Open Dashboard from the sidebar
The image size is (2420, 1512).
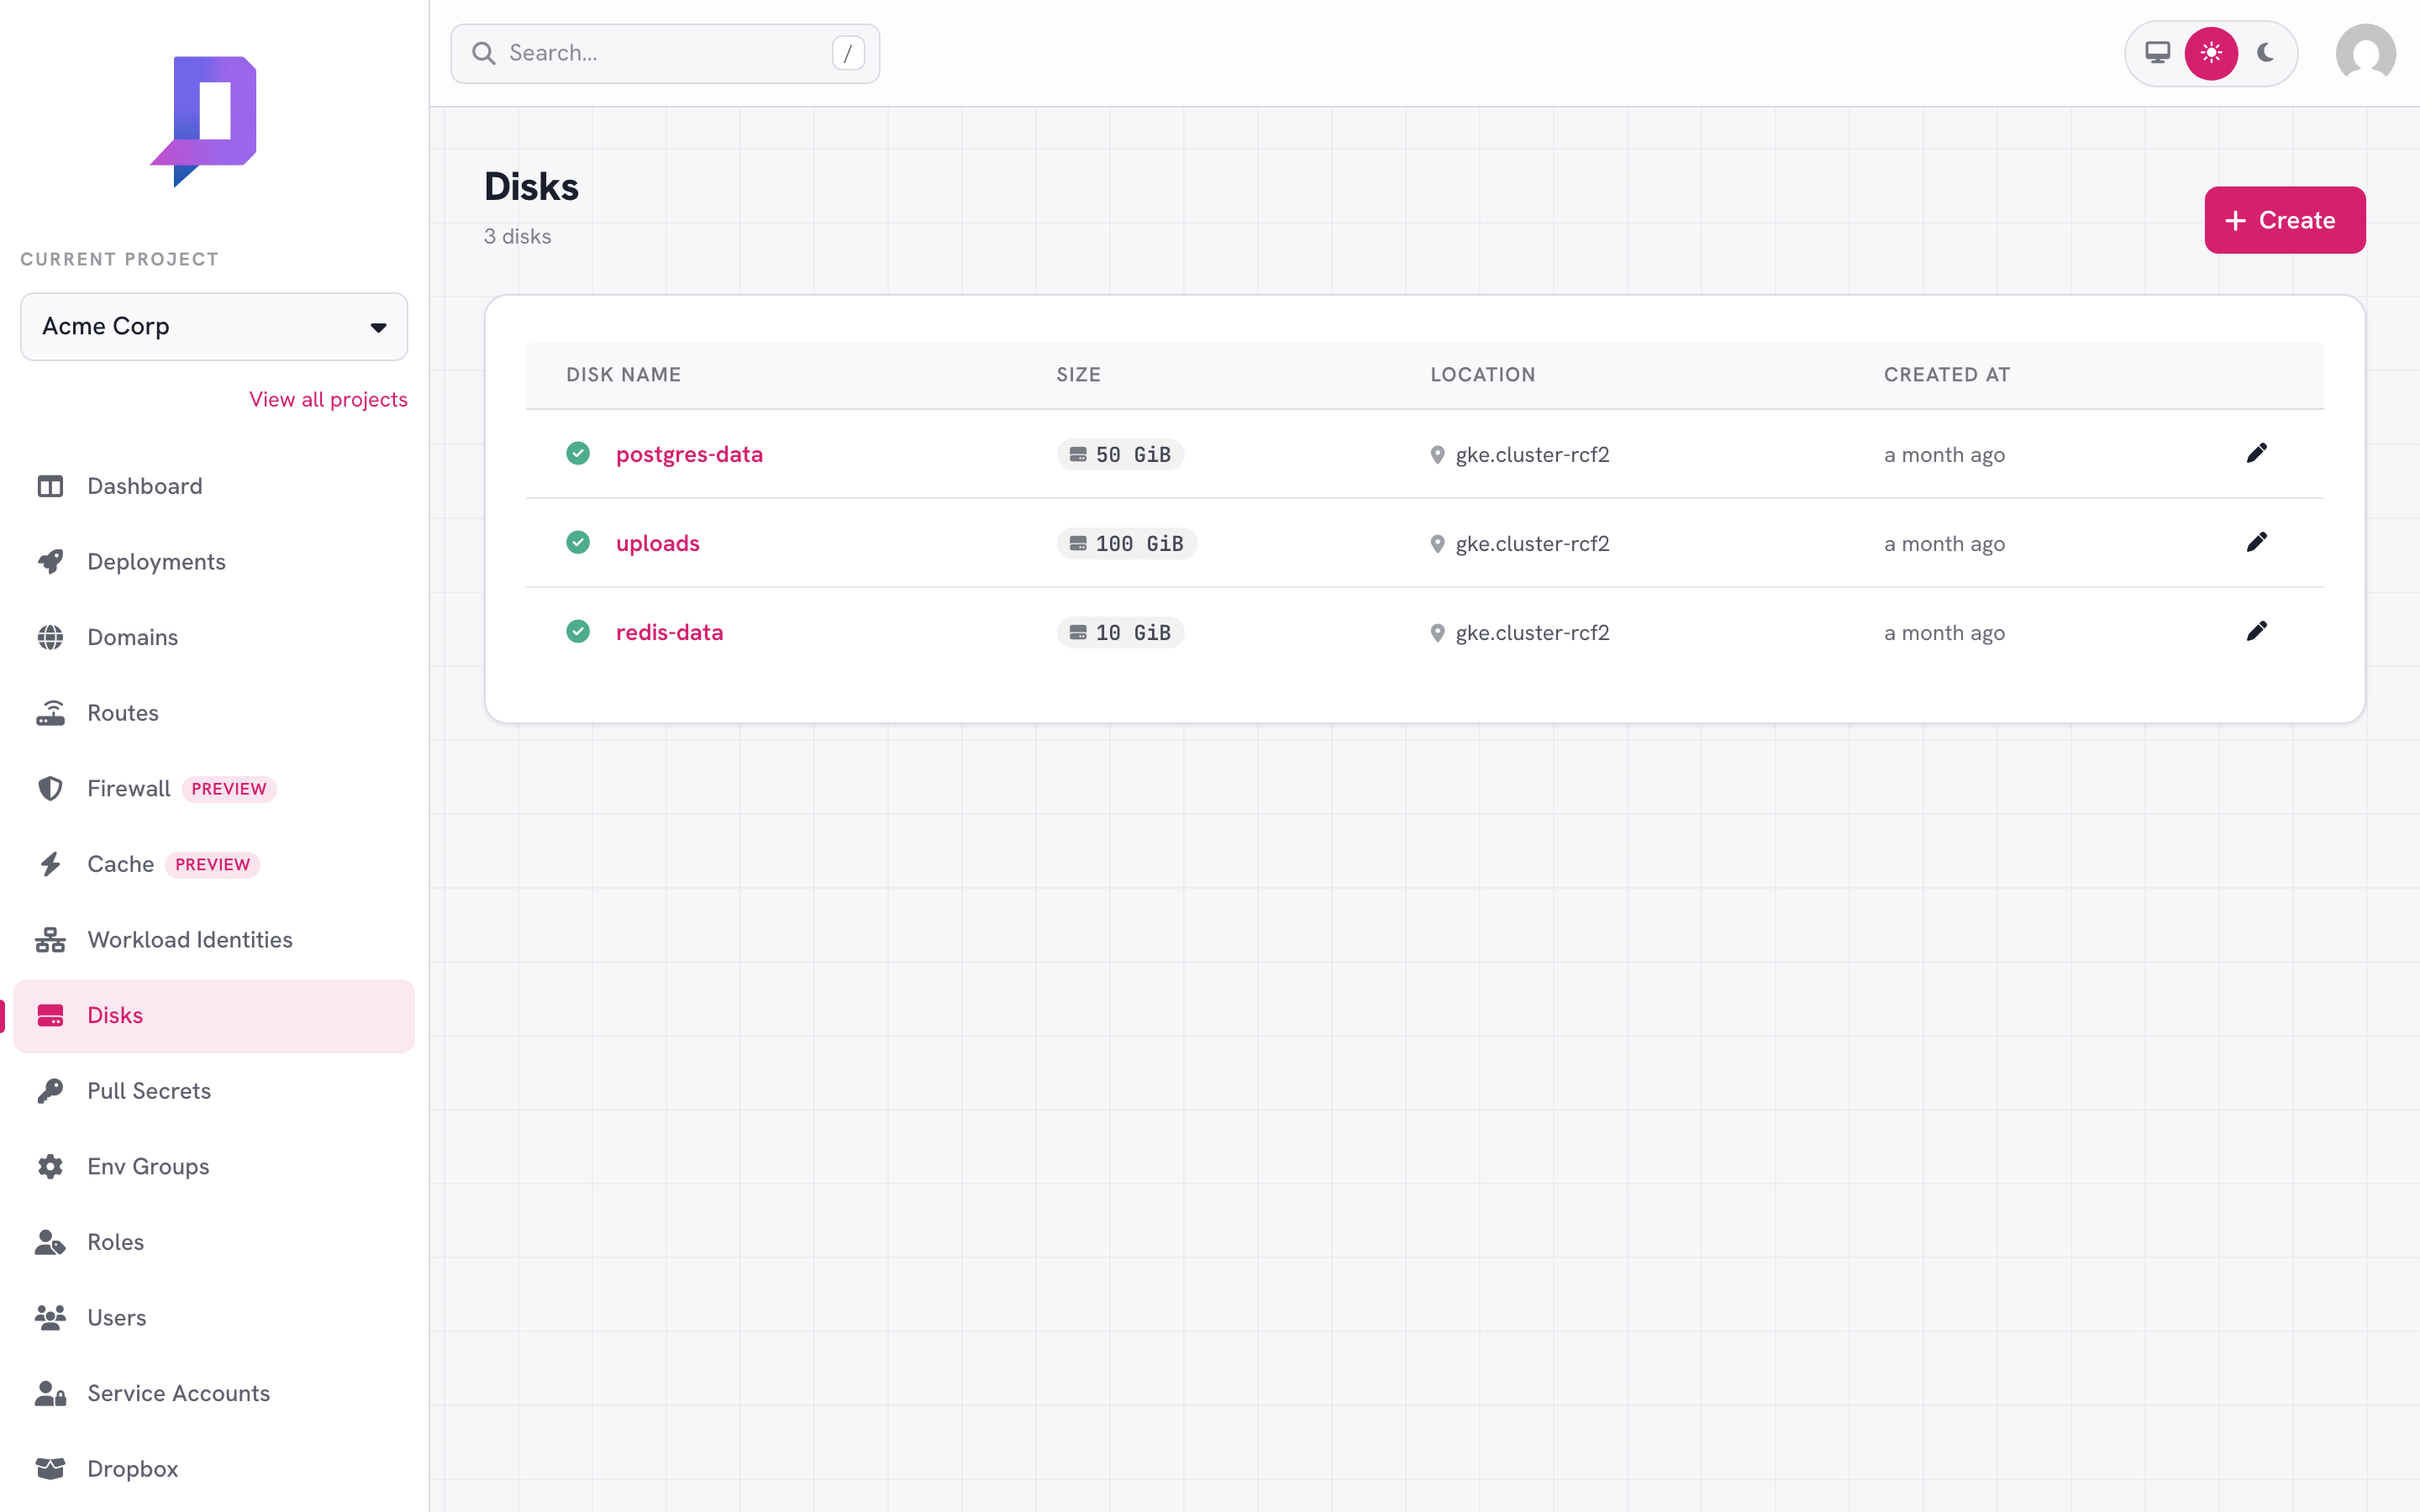point(214,486)
